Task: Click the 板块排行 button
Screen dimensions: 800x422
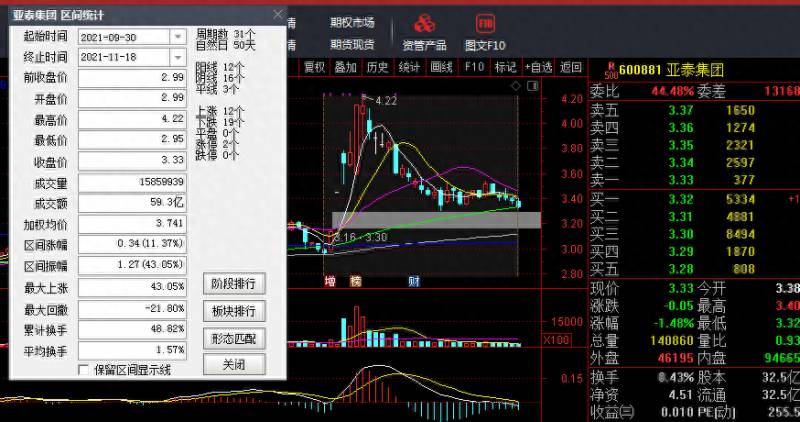Action: coord(234,311)
